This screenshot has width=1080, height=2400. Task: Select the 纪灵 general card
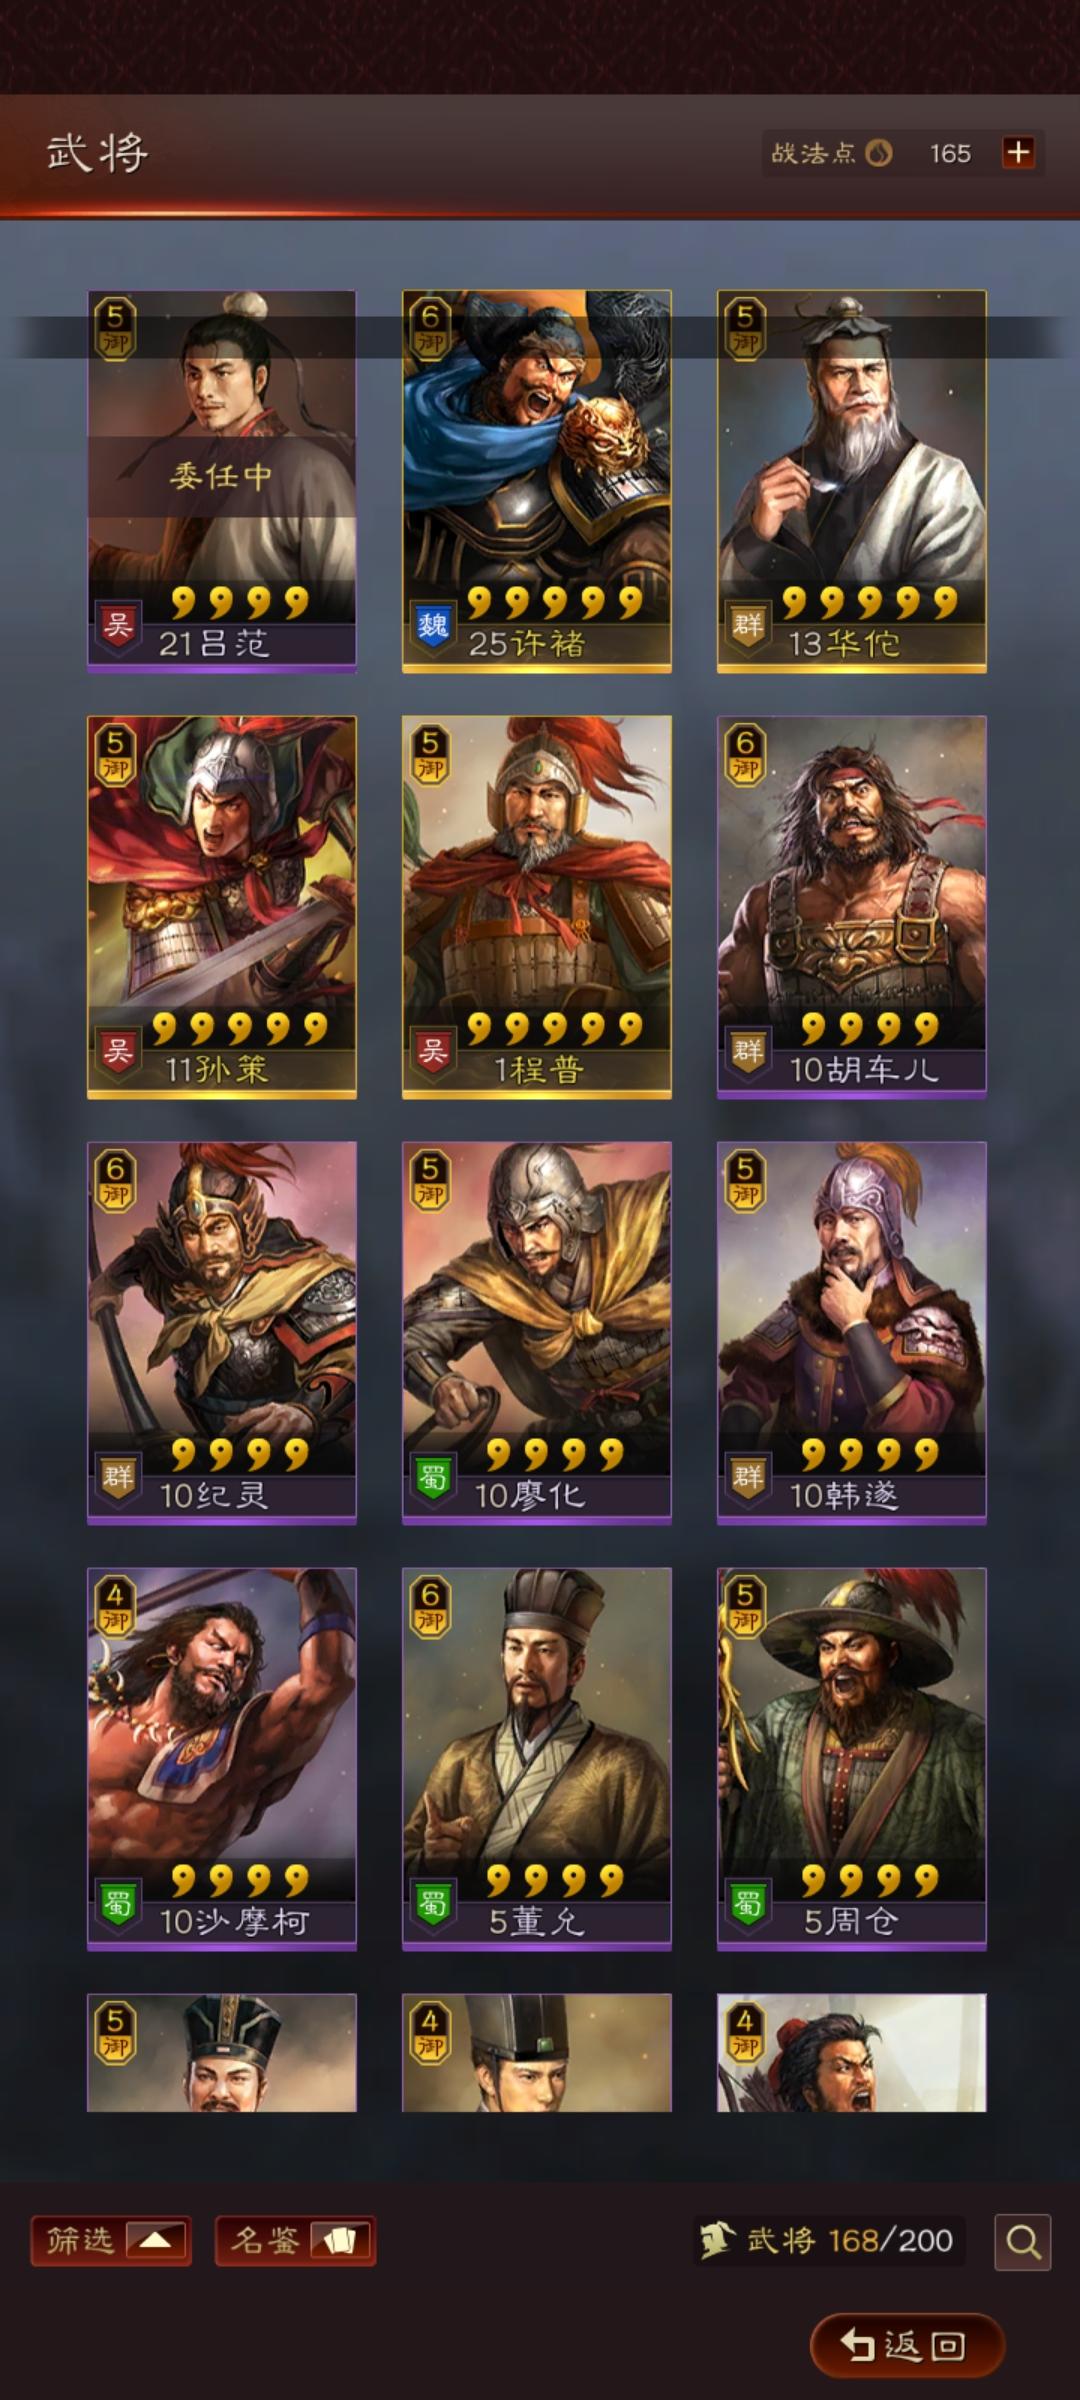pos(222,1333)
